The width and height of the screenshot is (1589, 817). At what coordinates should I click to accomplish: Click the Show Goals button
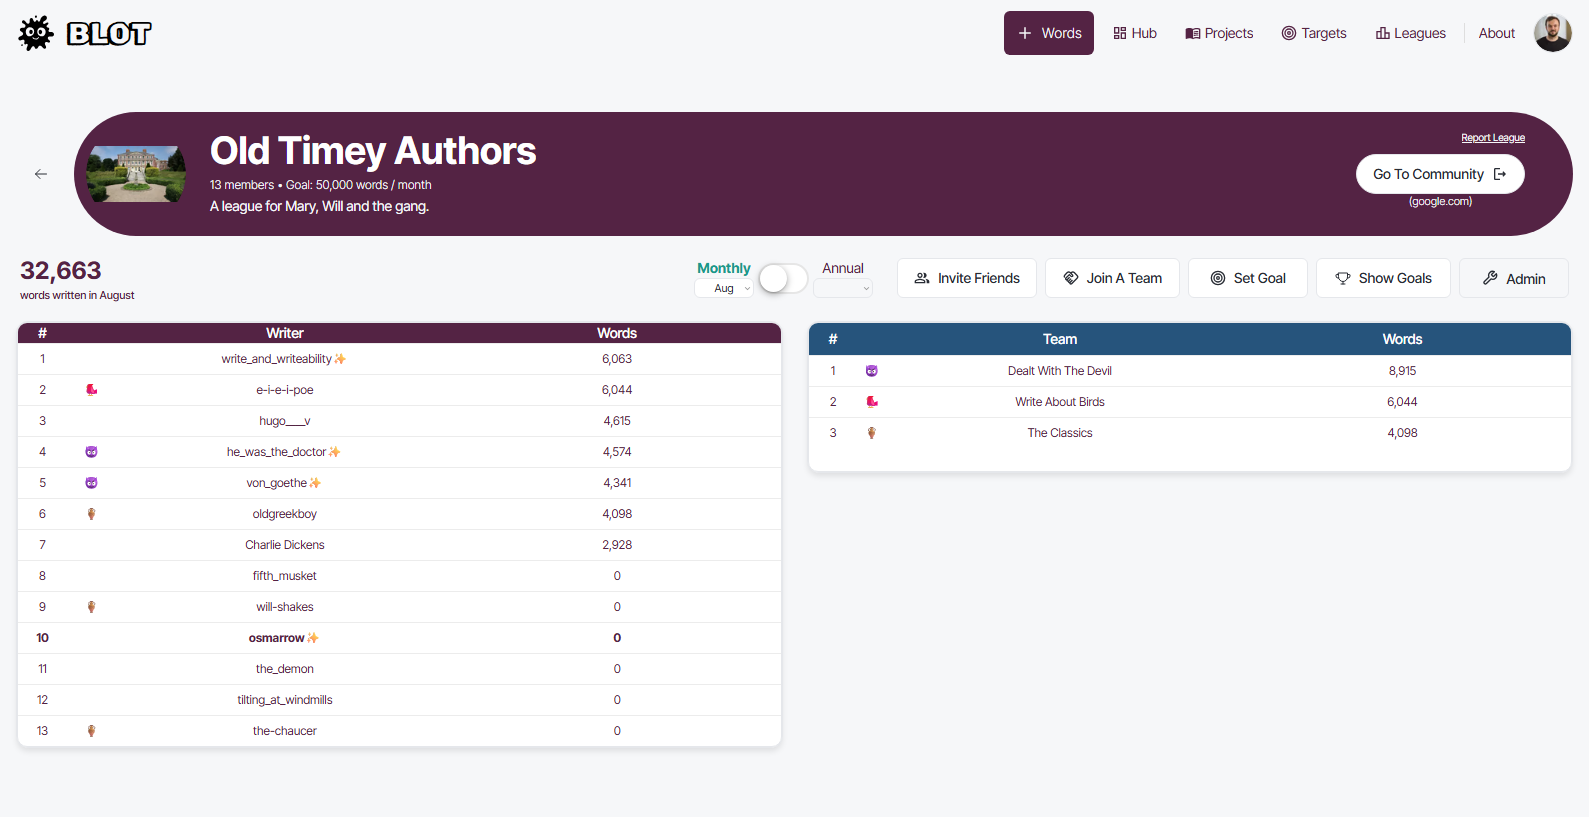click(1383, 278)
